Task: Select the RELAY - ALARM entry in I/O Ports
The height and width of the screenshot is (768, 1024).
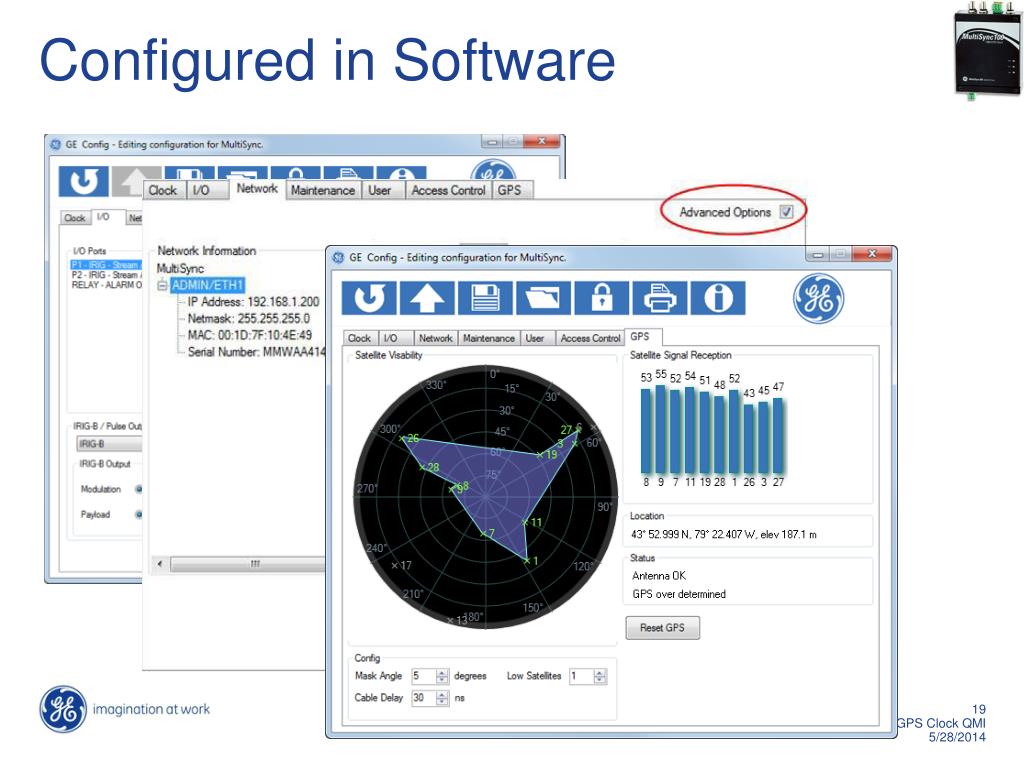Action: pos(106,285)
